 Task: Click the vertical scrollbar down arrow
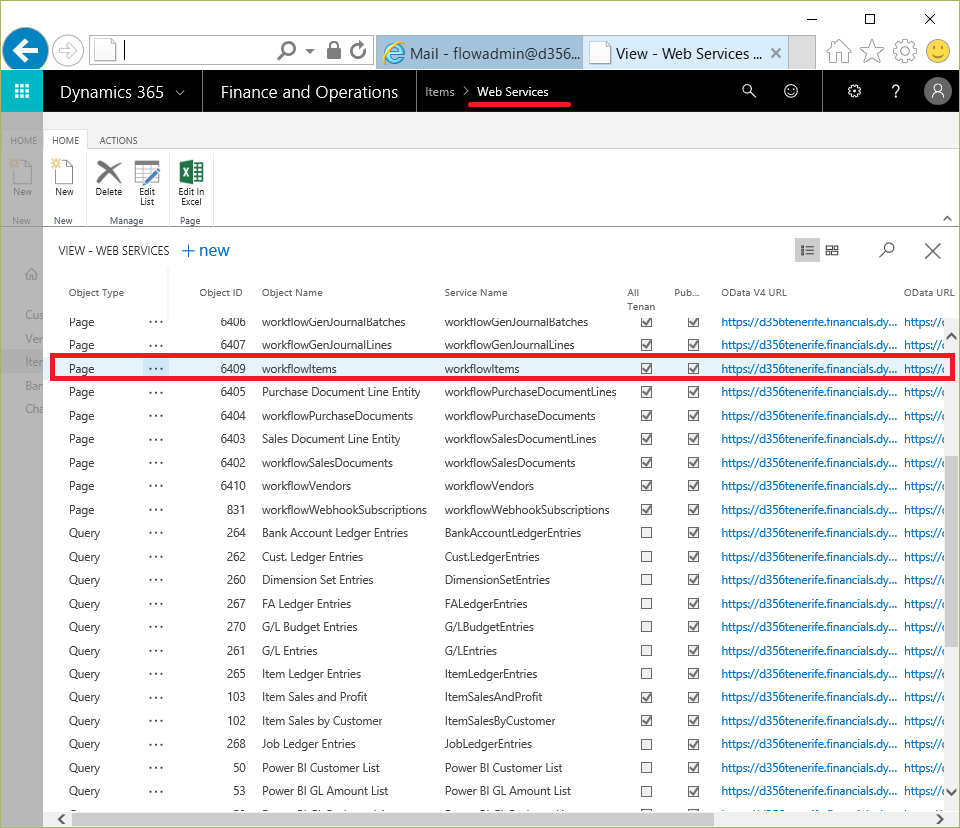point(951,792)
